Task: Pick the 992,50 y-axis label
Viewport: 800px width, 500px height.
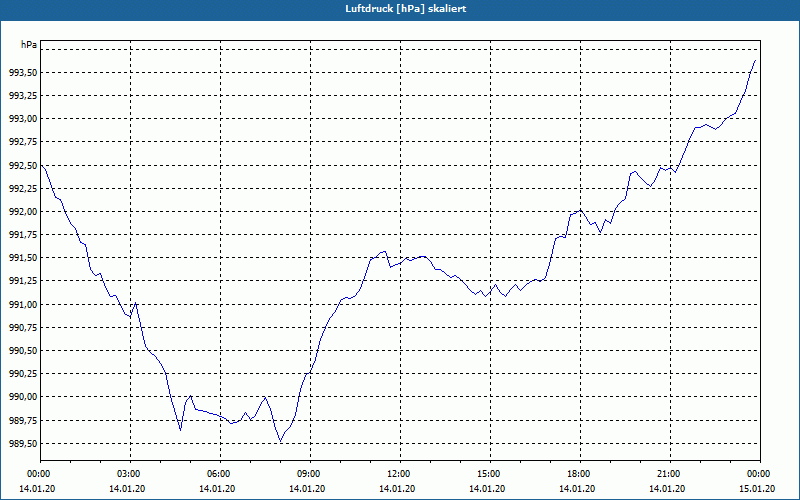Action: (23, 165)
